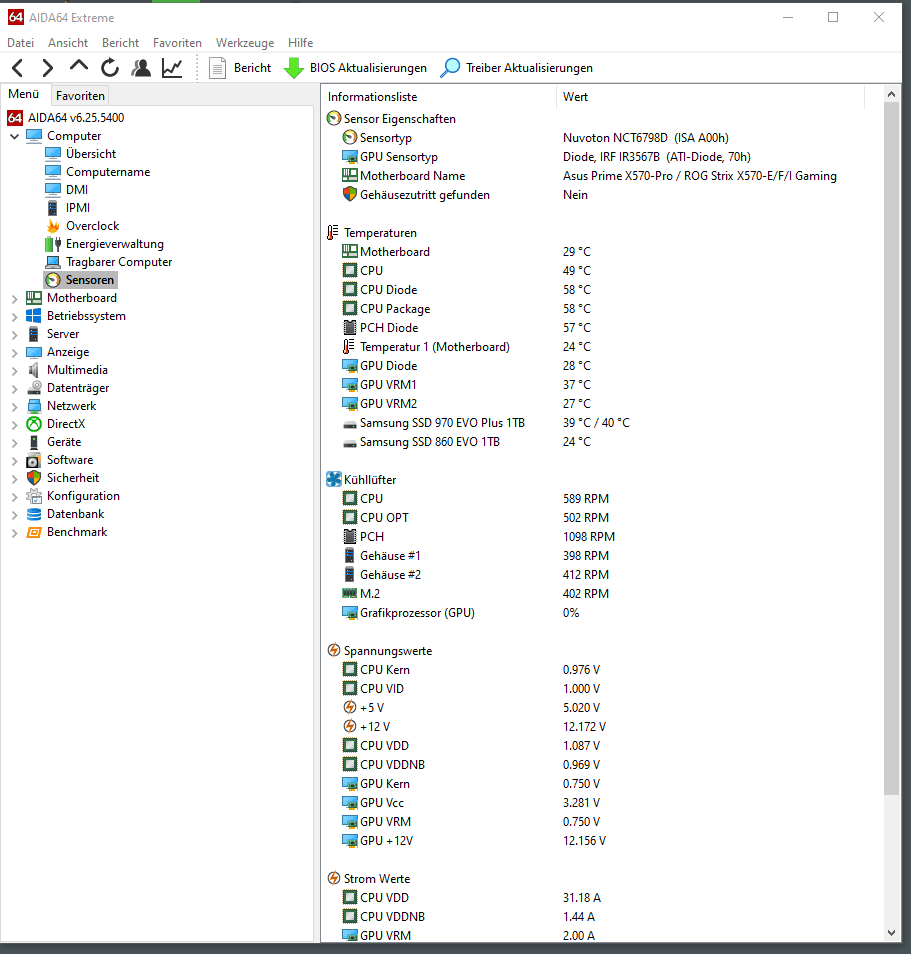The image size is (911, 954).
Task: Expand the Datenträger tree node
Action: [15, 389]
